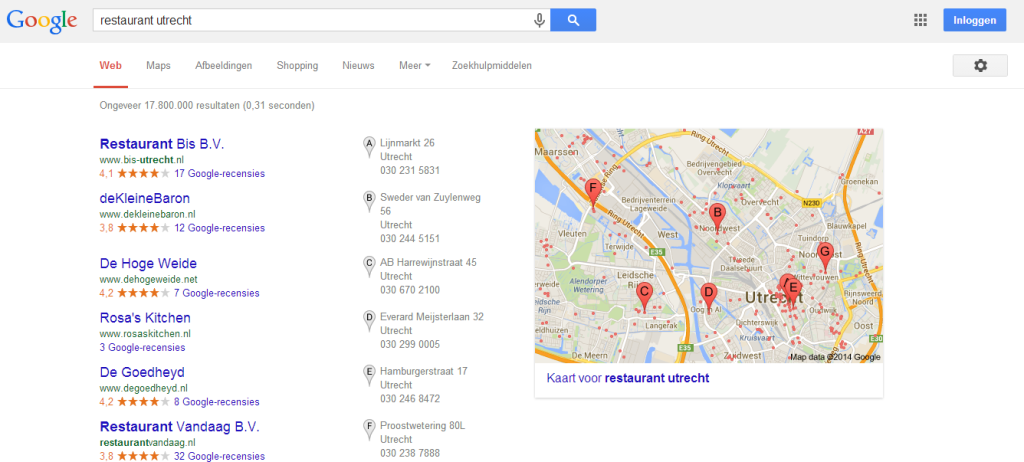Screen dimensions: 1024x462
Task: Select map pin C on map
Action: pos(645,294)
